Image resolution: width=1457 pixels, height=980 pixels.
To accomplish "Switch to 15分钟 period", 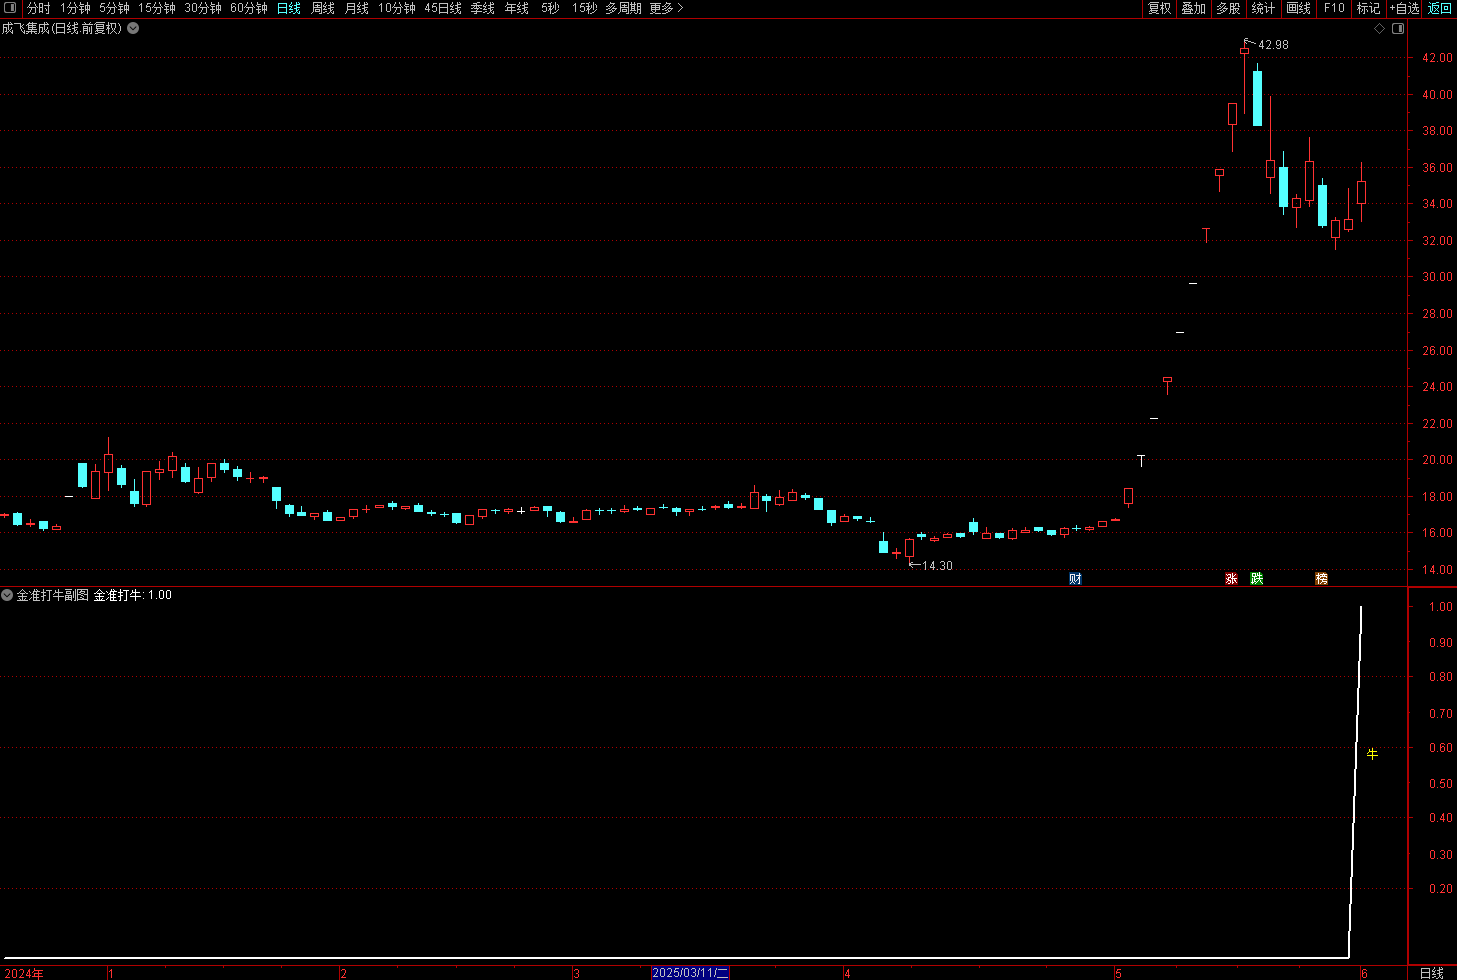I will (x=157, y=8).
